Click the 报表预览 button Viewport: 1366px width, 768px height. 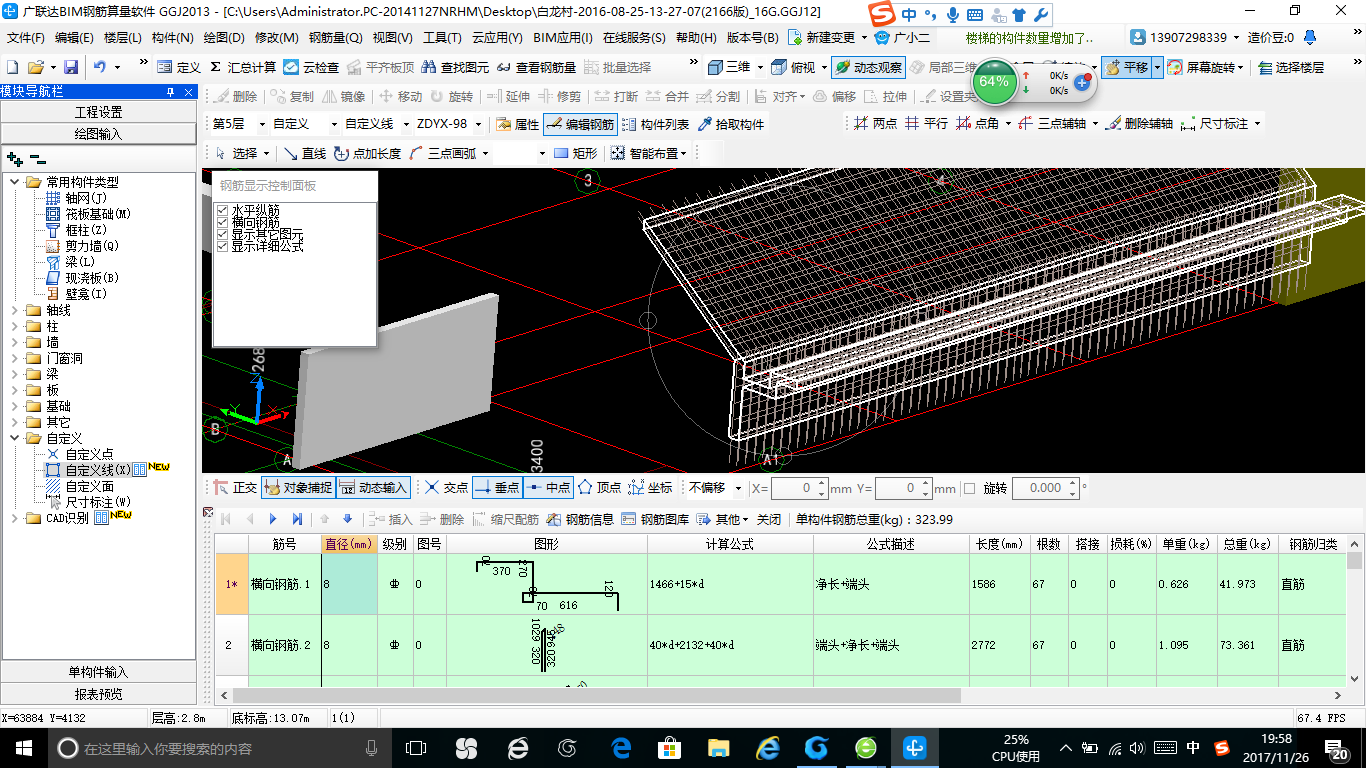(x=98, y=694)
